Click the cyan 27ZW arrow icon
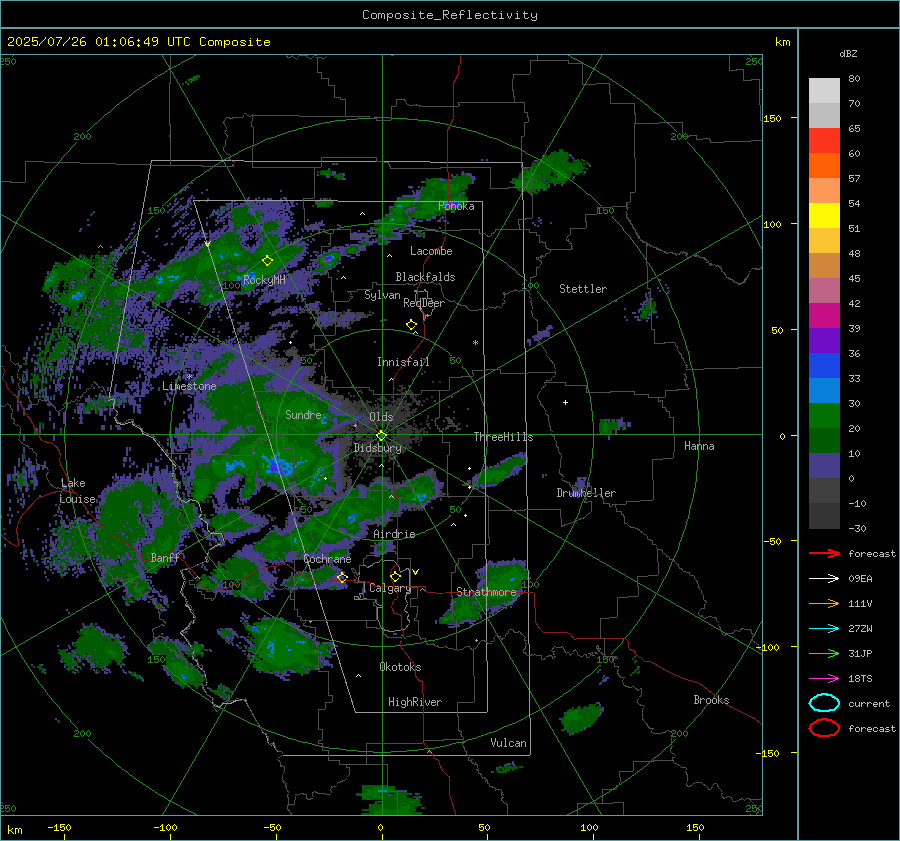Viewport: 900px width, 841px height. [x=824, y=629]
